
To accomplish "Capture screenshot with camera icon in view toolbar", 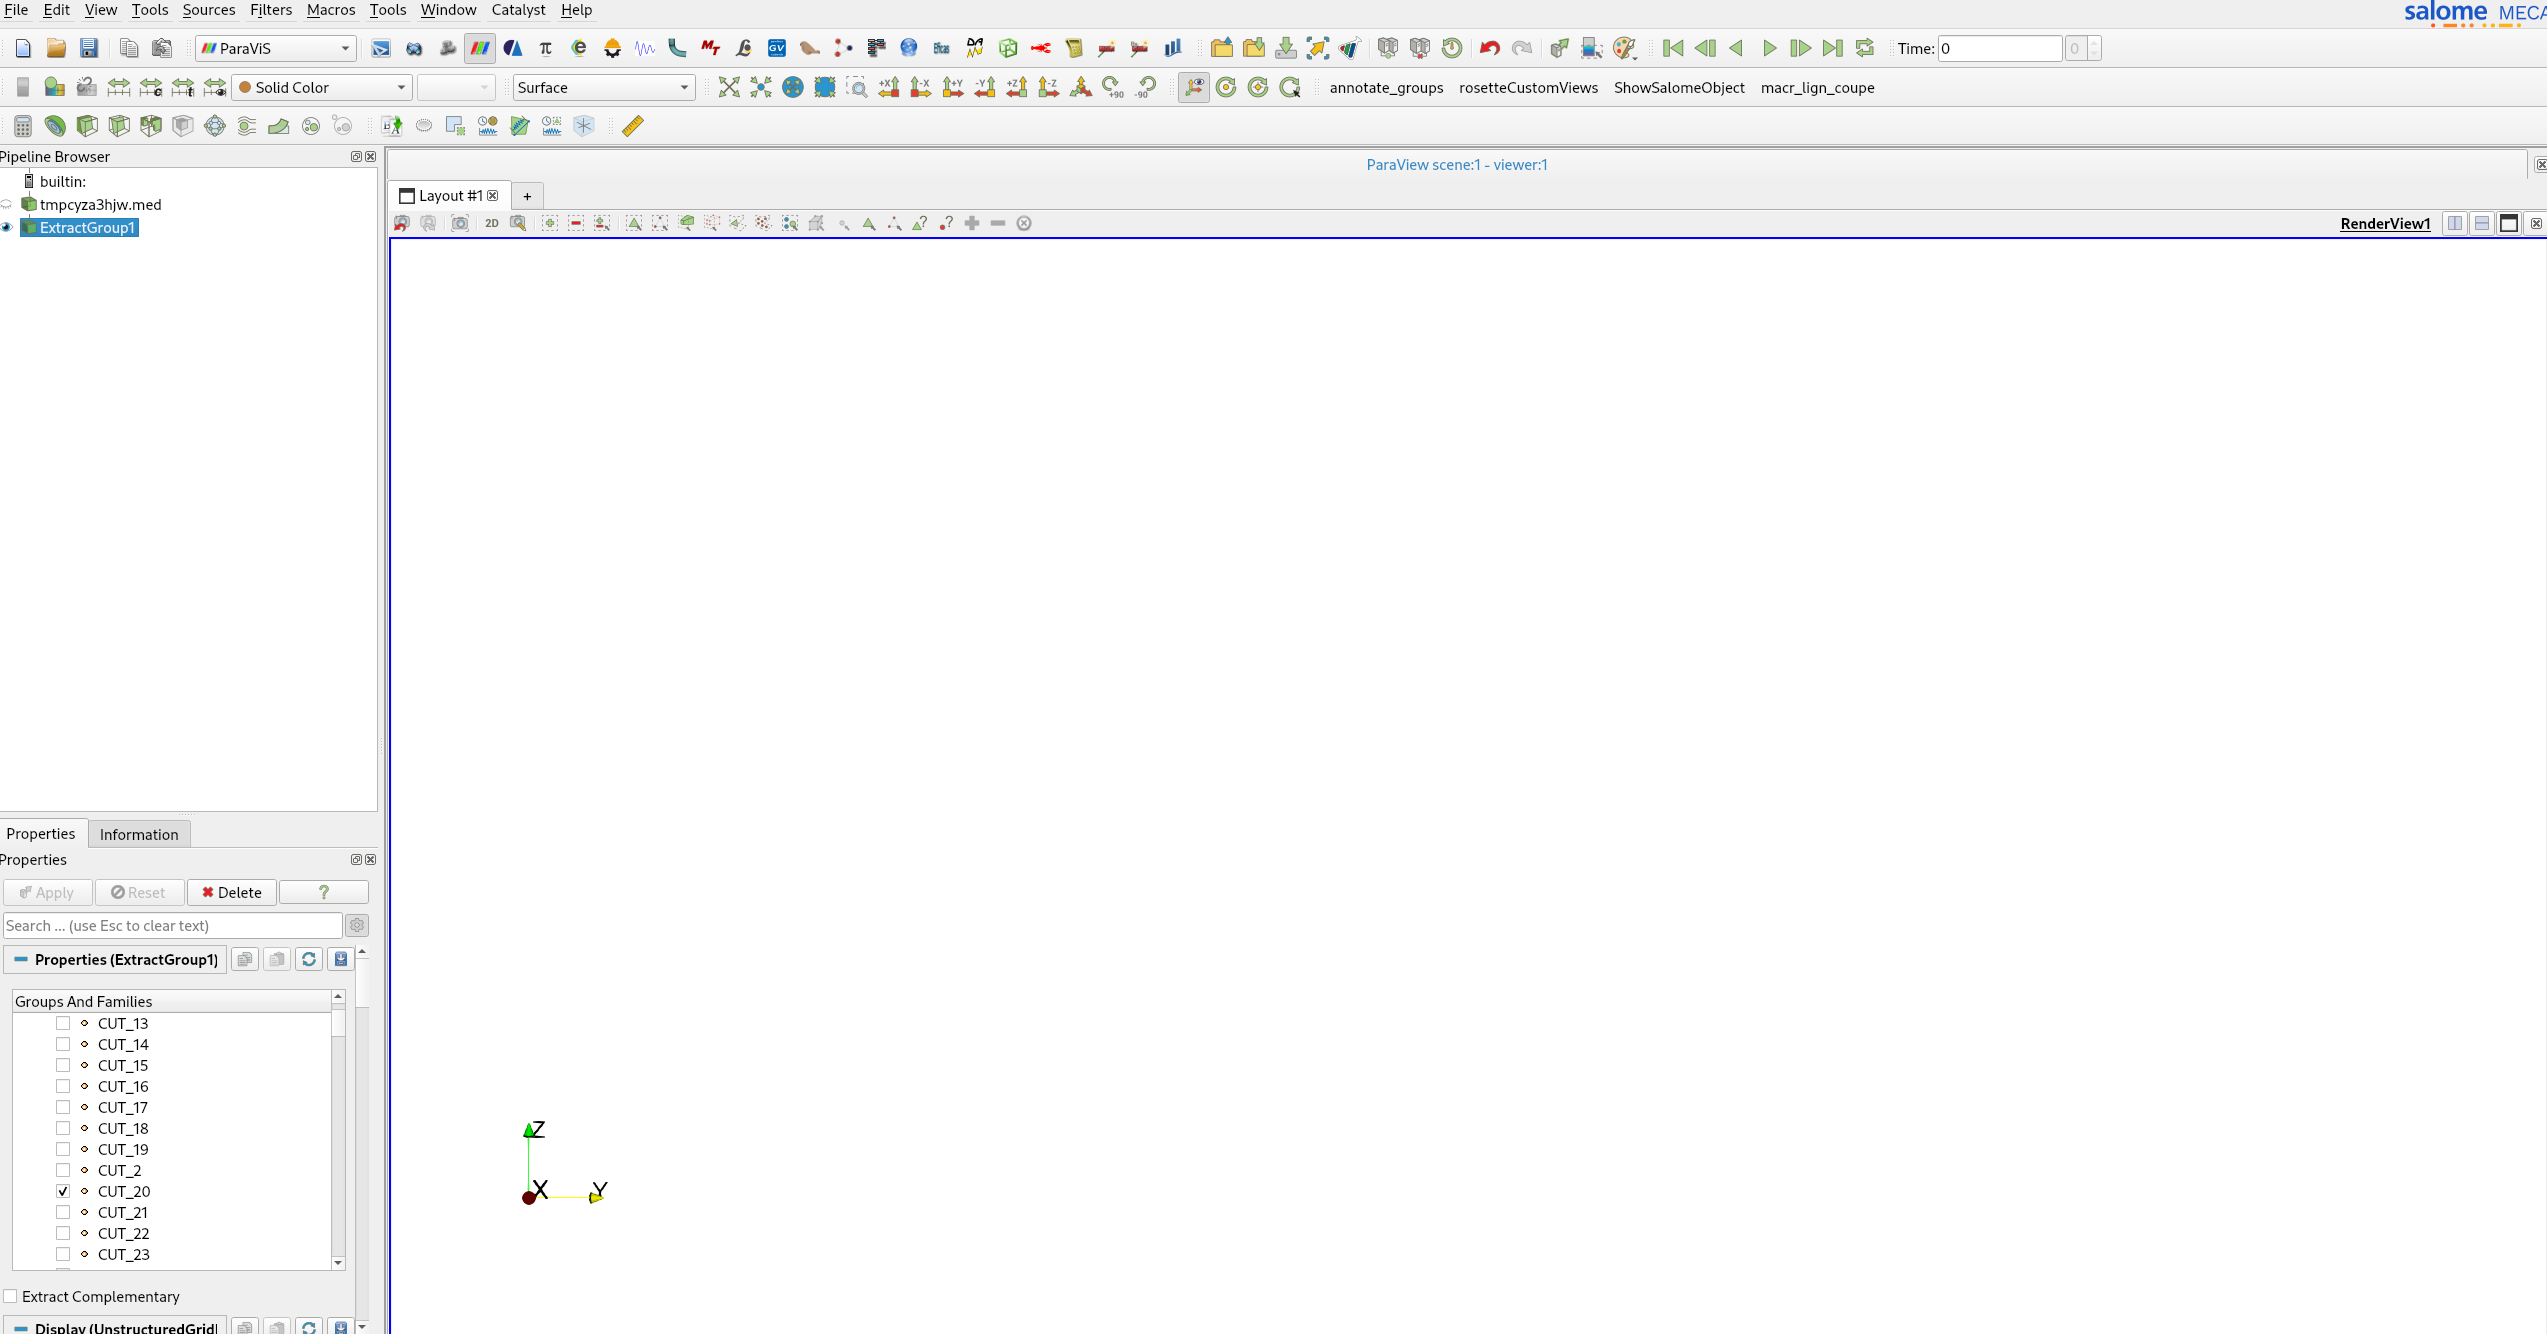I will point(460,223).
